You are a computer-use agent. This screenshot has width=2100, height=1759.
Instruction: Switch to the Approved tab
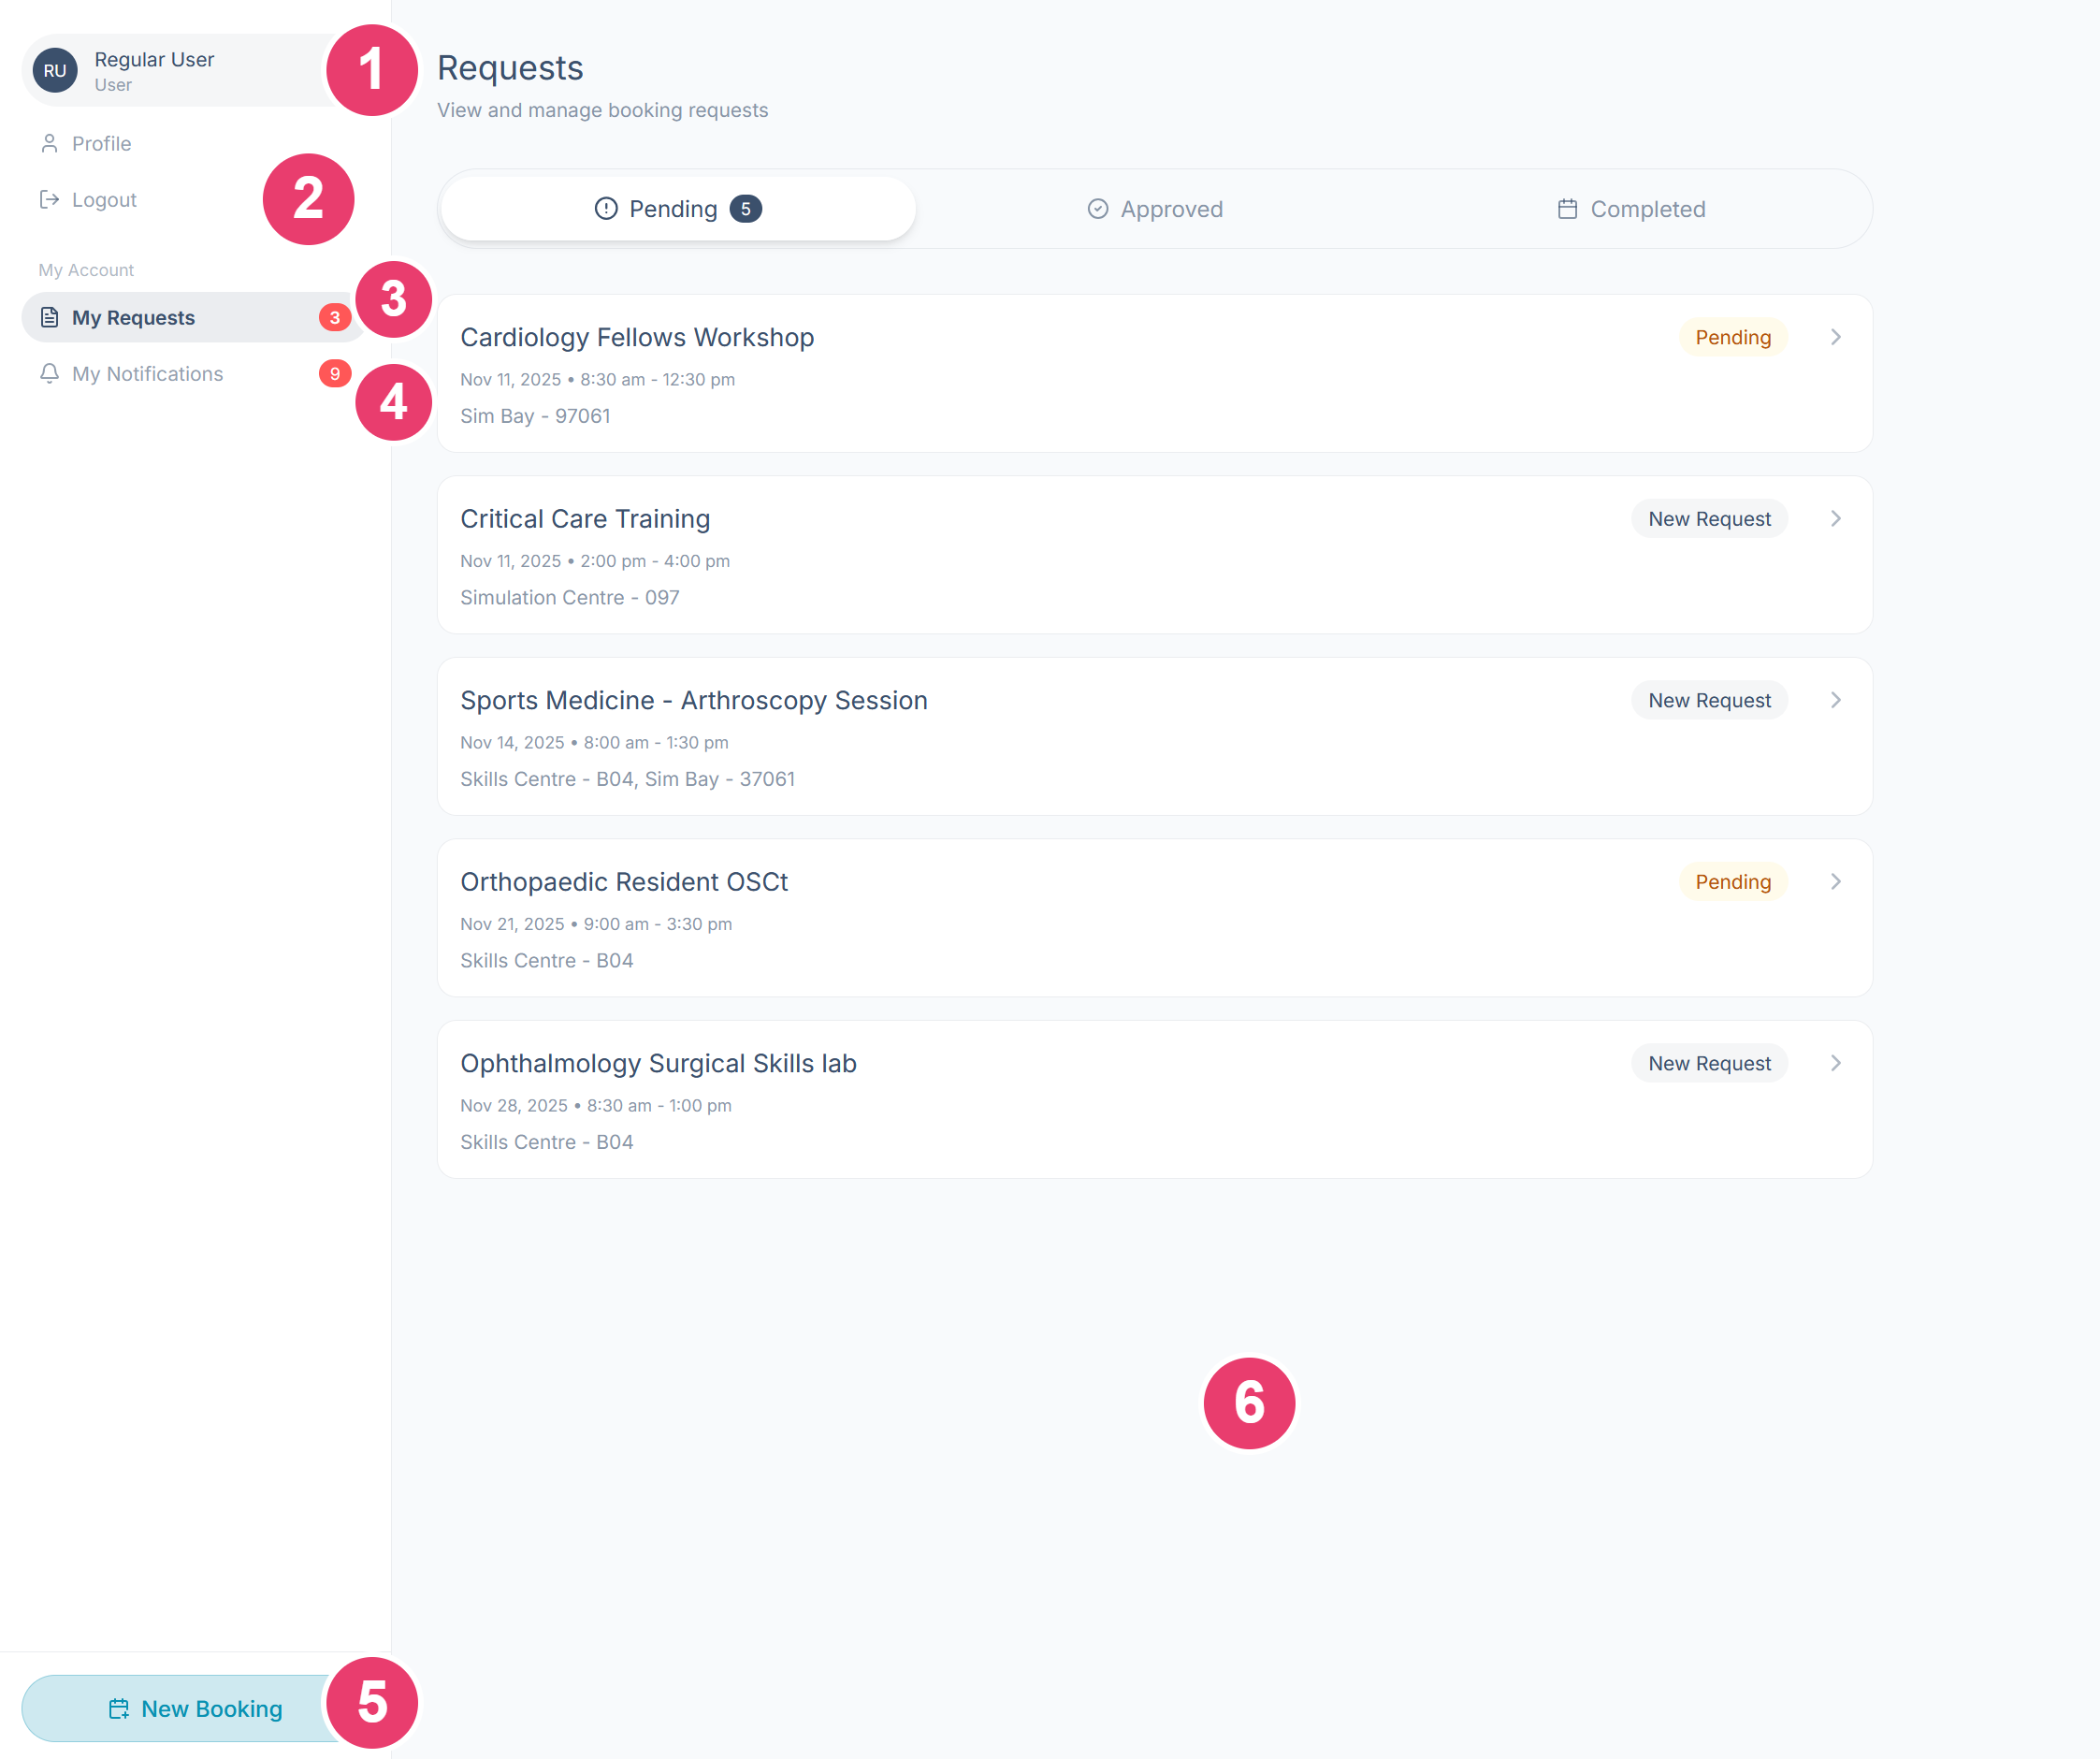coord(1155,208)
